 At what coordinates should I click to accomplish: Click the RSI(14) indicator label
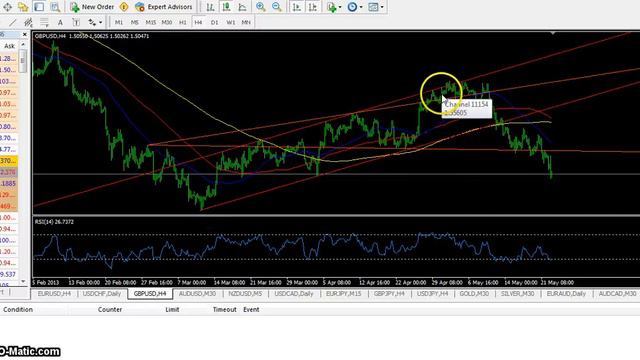coord(54,222)
